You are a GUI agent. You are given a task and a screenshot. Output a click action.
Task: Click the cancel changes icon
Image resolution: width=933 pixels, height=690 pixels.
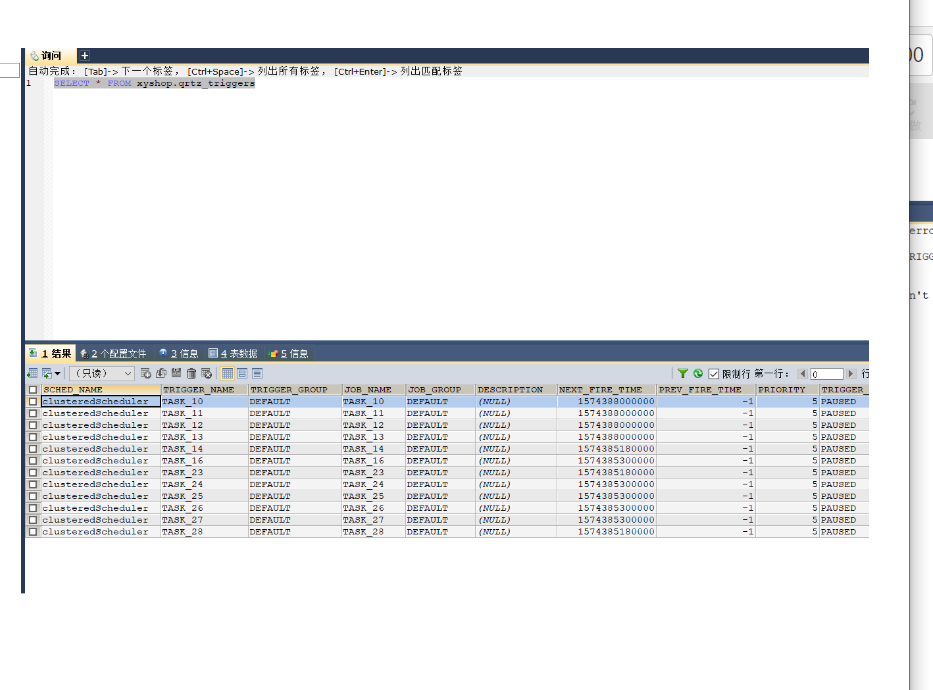206,374
